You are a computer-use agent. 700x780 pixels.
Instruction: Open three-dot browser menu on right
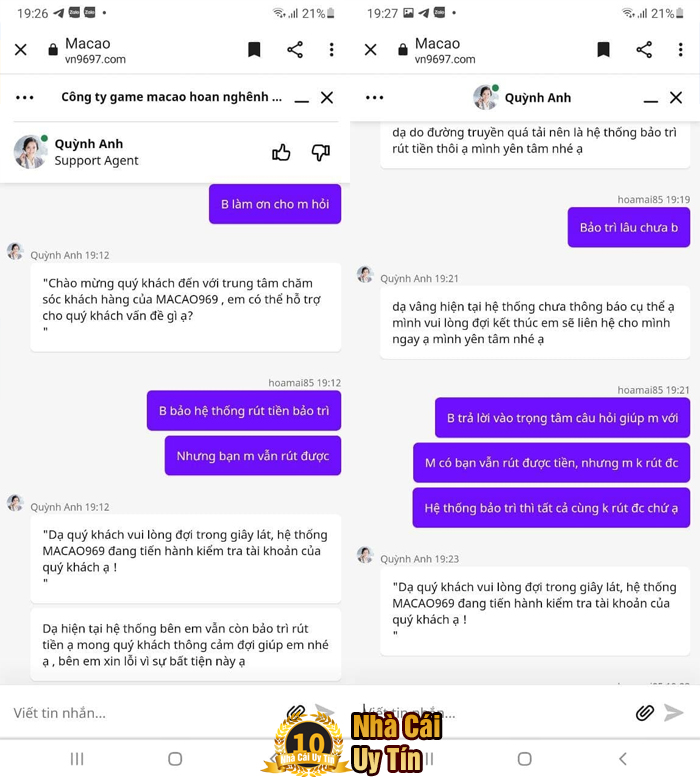pos(681,50)
